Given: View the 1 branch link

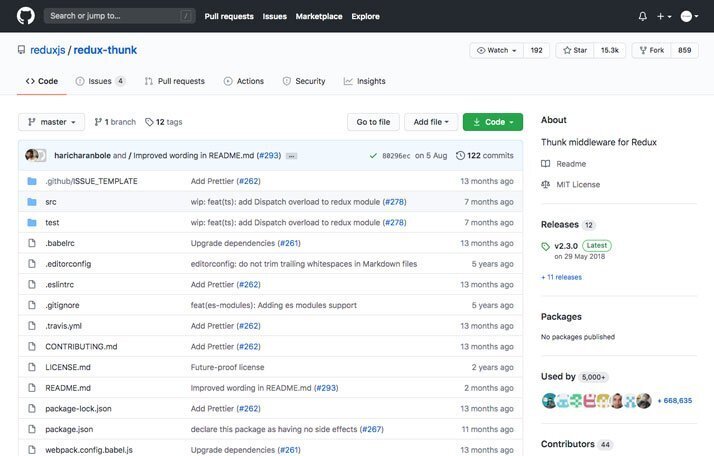Looking at the screenshot, I should tap(115, 122).
